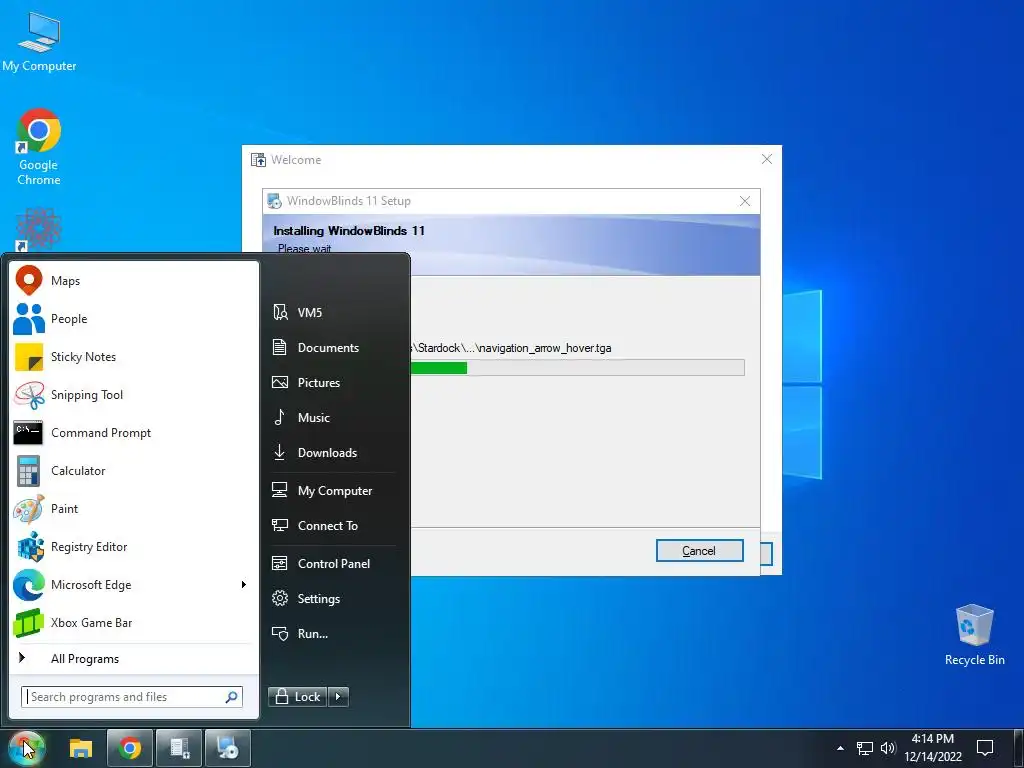Image resolution: width=1024 pixels, height=768 pixels.
Task: Start the Snipping Tool
Action: click(134, 394)
